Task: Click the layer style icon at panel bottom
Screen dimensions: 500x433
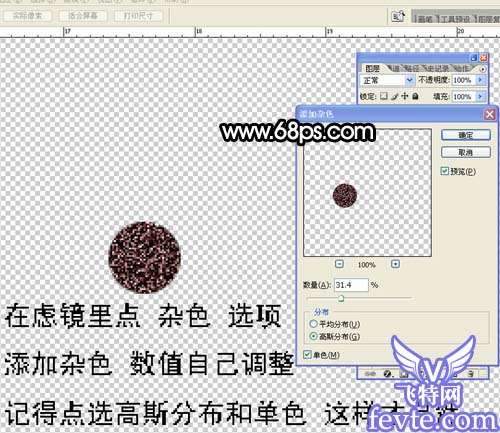Action: point(387,374)
